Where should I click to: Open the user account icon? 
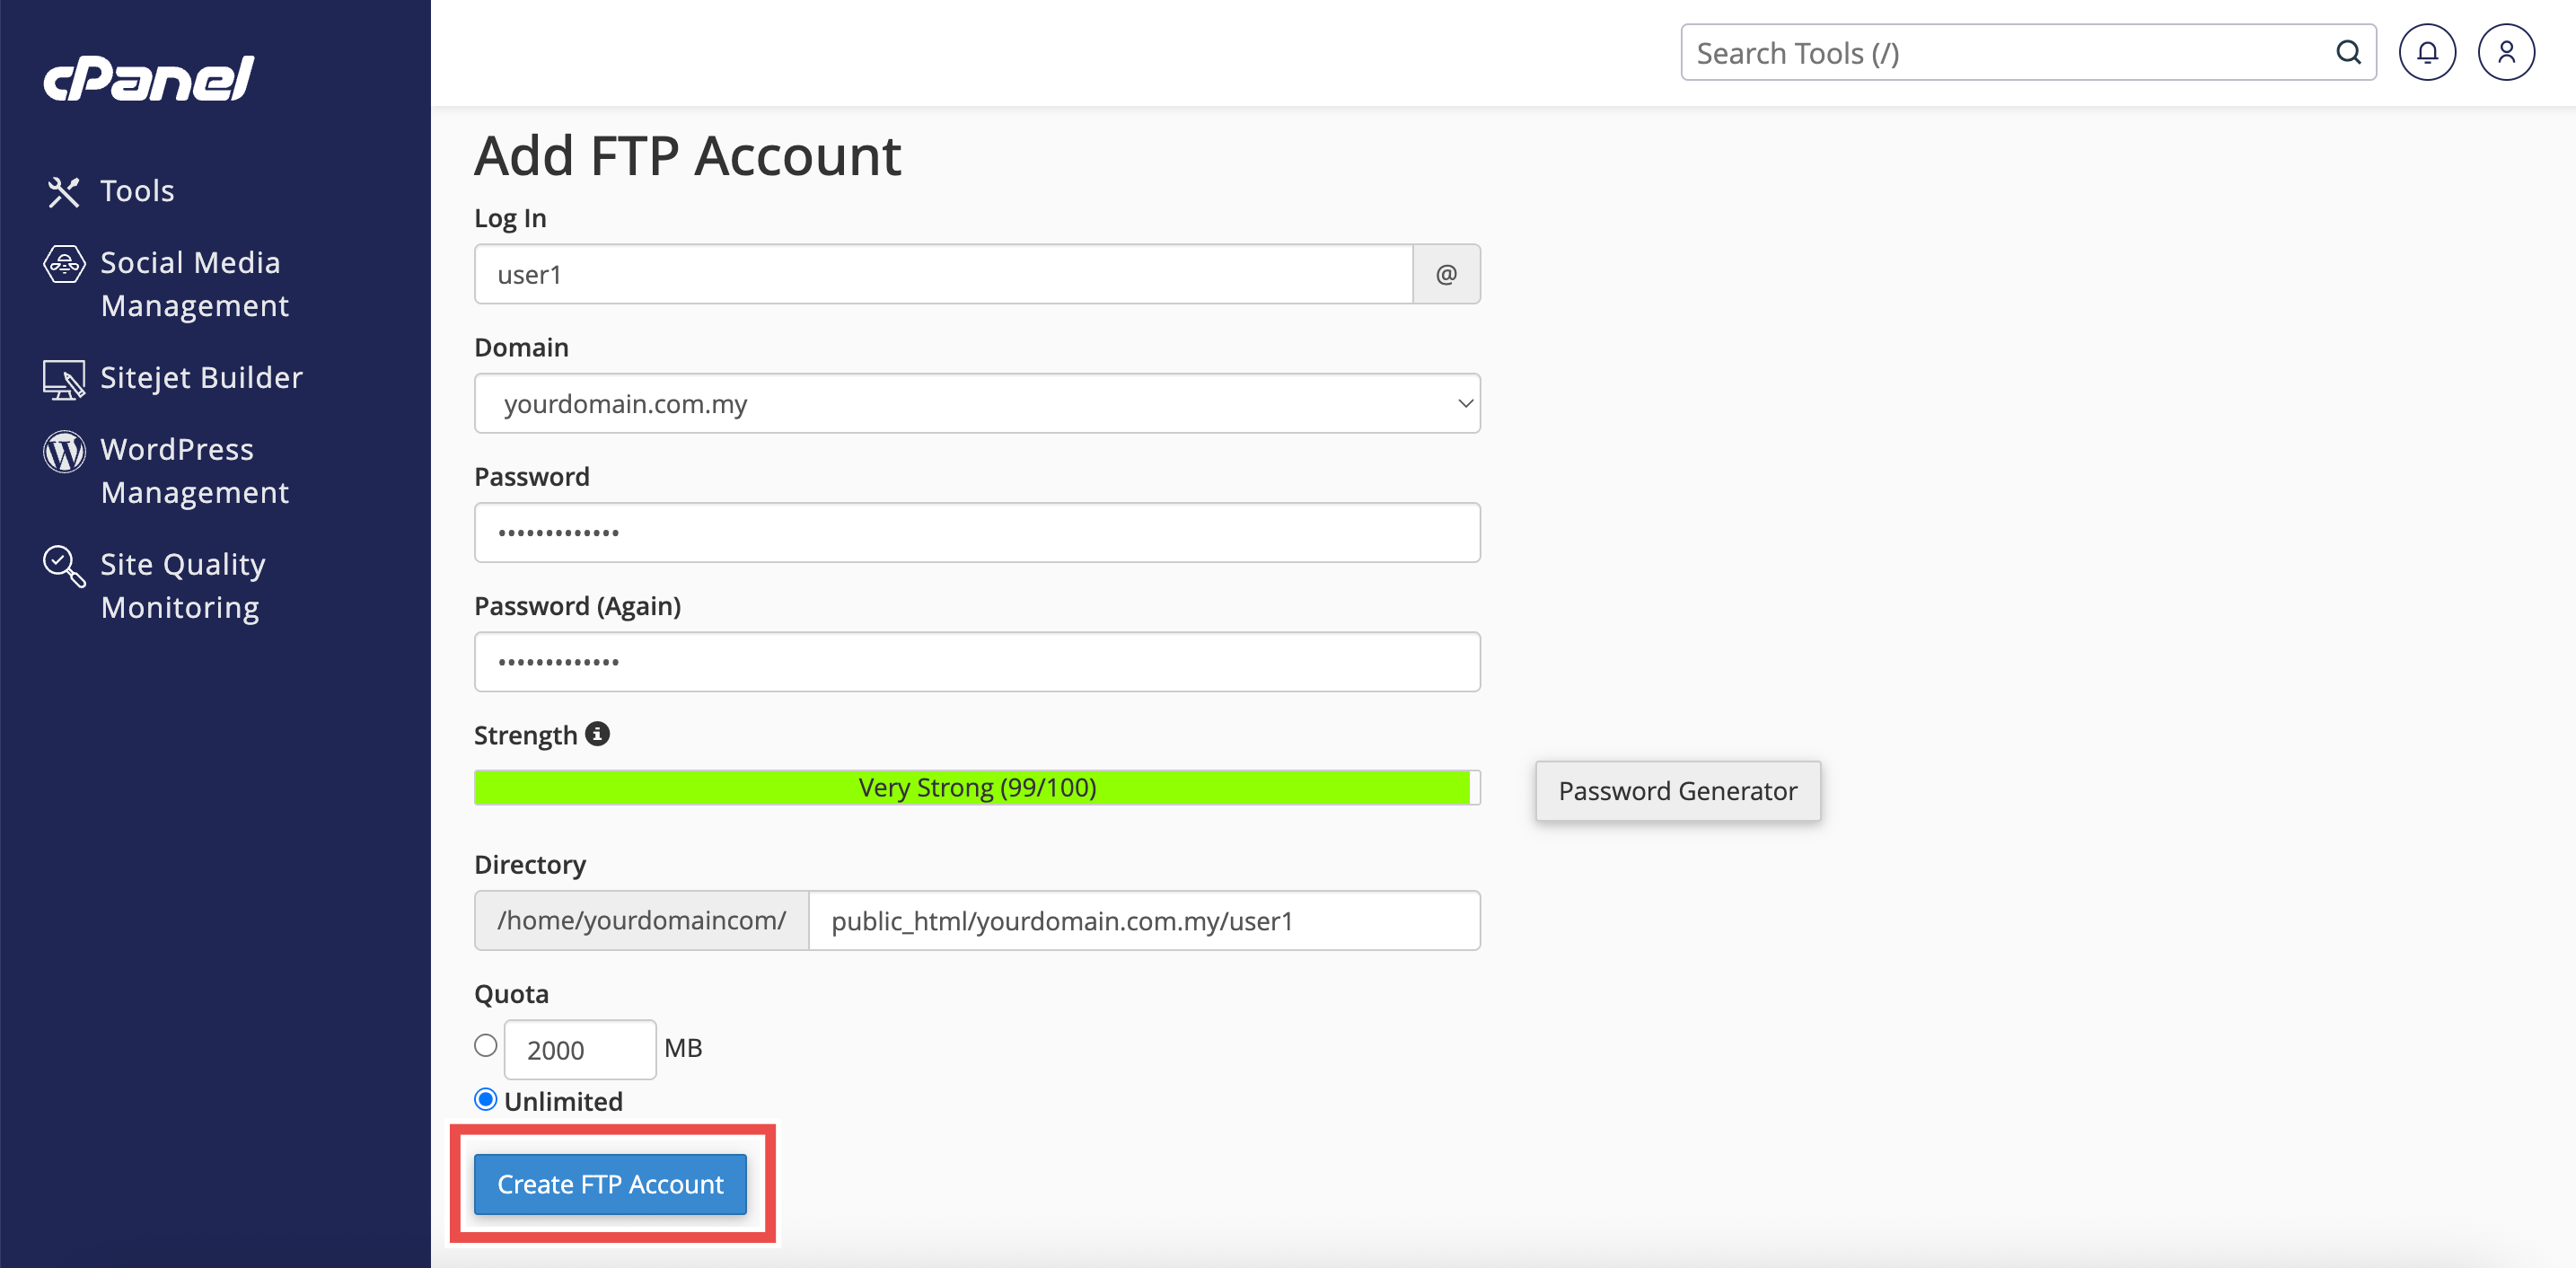[x=2506, y=52]
